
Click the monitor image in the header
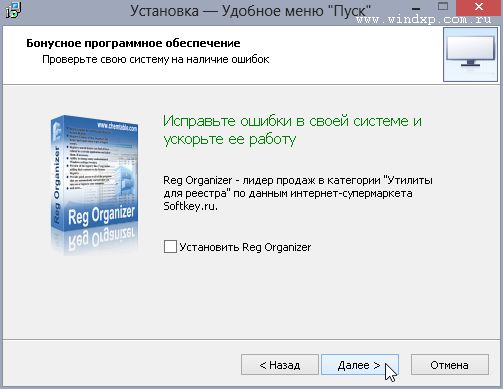[470, 54]
